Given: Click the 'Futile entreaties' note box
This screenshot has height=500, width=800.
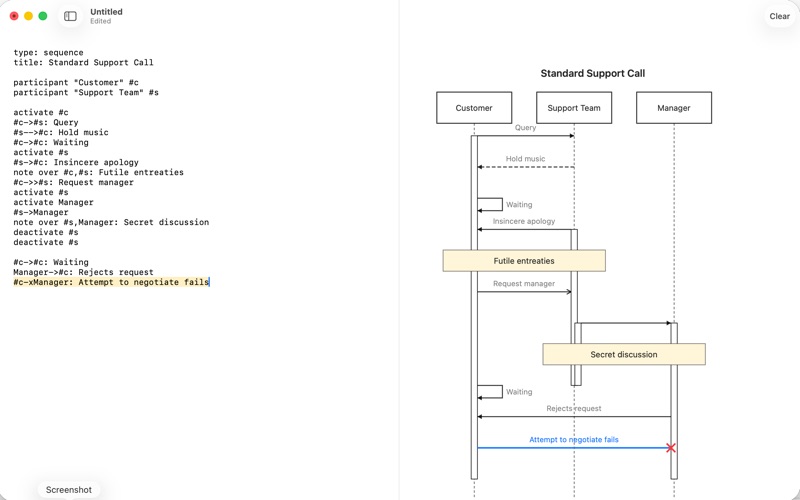Looking at the screenshot, I should tap(524, 261).
